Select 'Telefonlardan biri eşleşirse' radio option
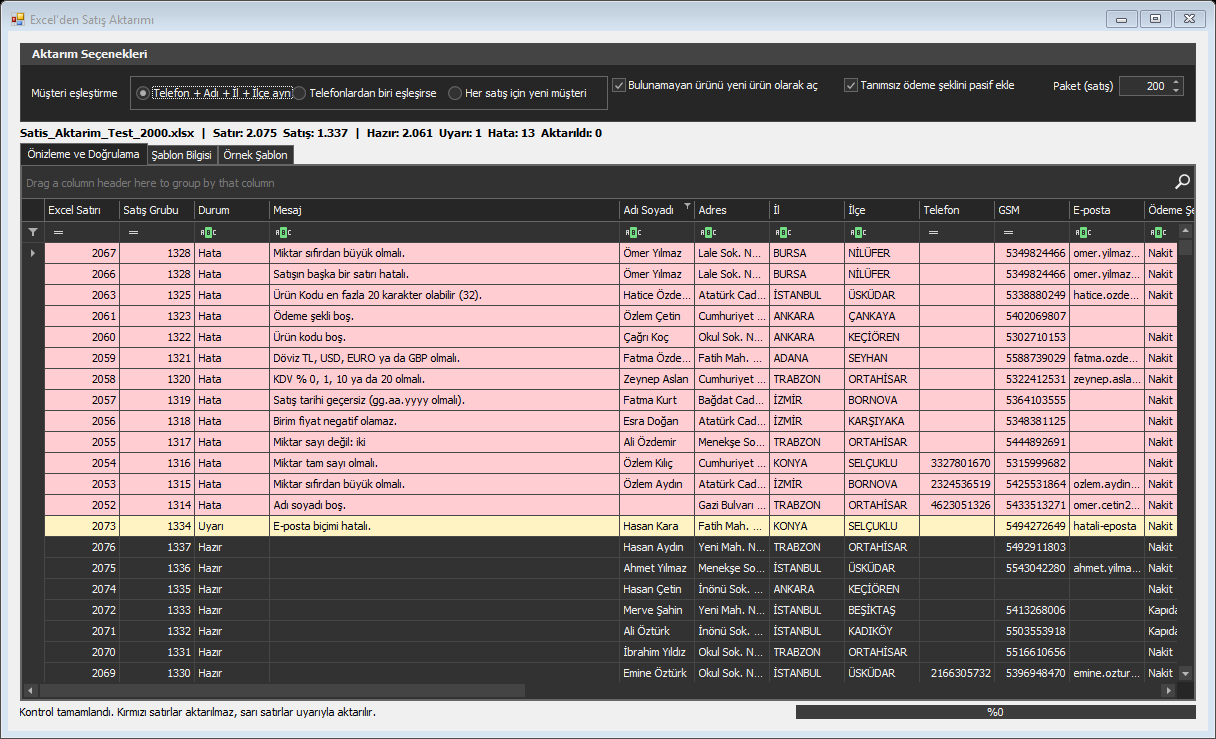The height and width of the screenshot is (739, 1216). point(365,93)
